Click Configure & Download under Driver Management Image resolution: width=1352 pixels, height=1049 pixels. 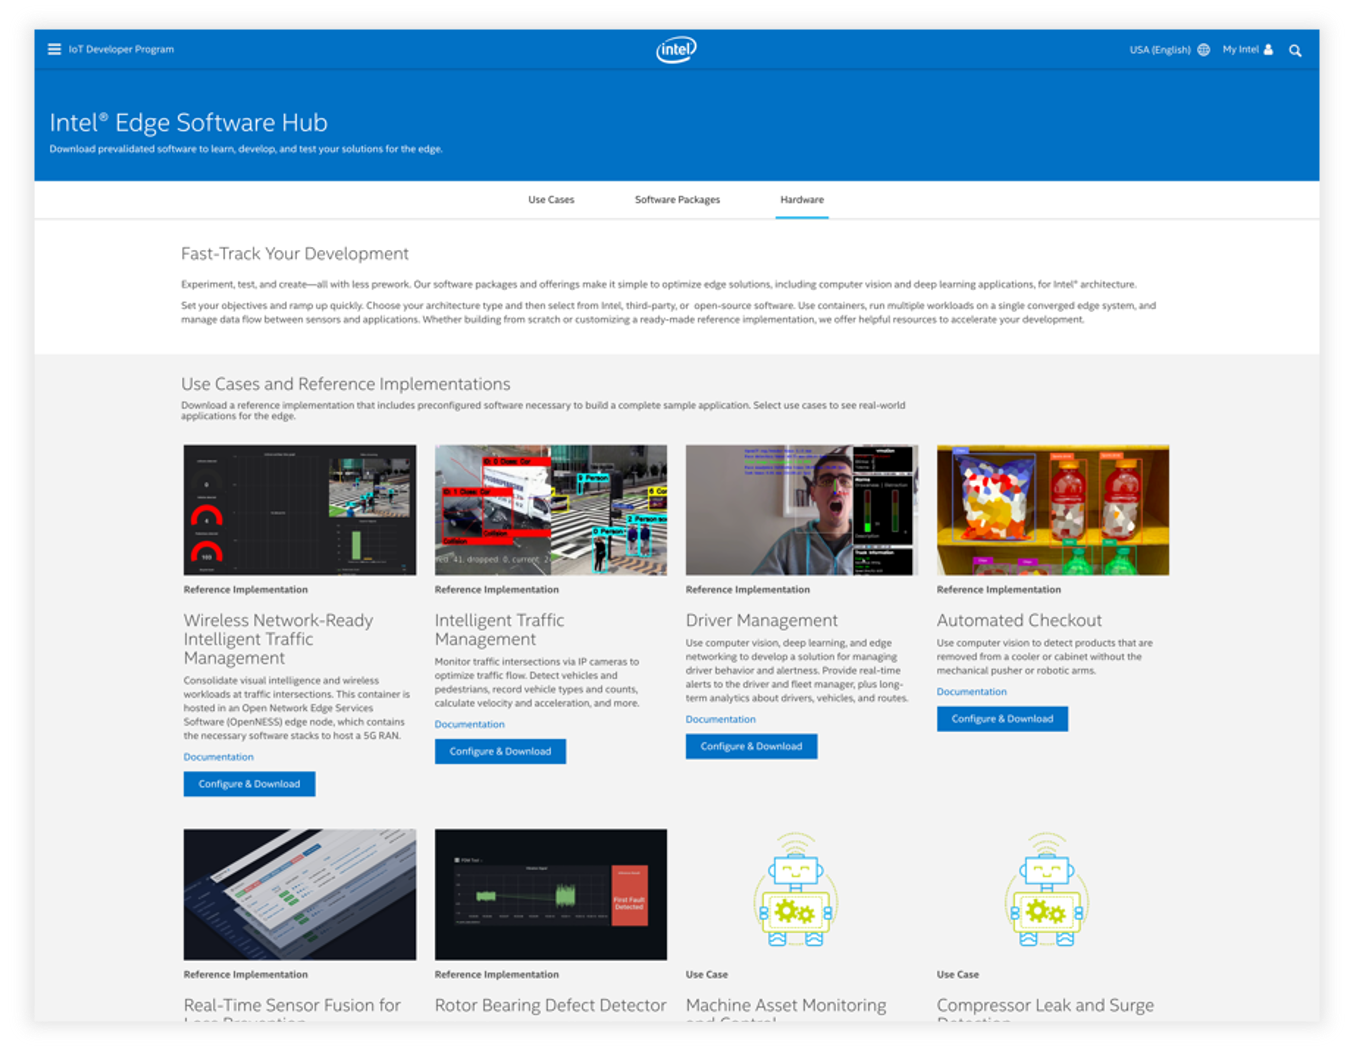pos(751,746)
